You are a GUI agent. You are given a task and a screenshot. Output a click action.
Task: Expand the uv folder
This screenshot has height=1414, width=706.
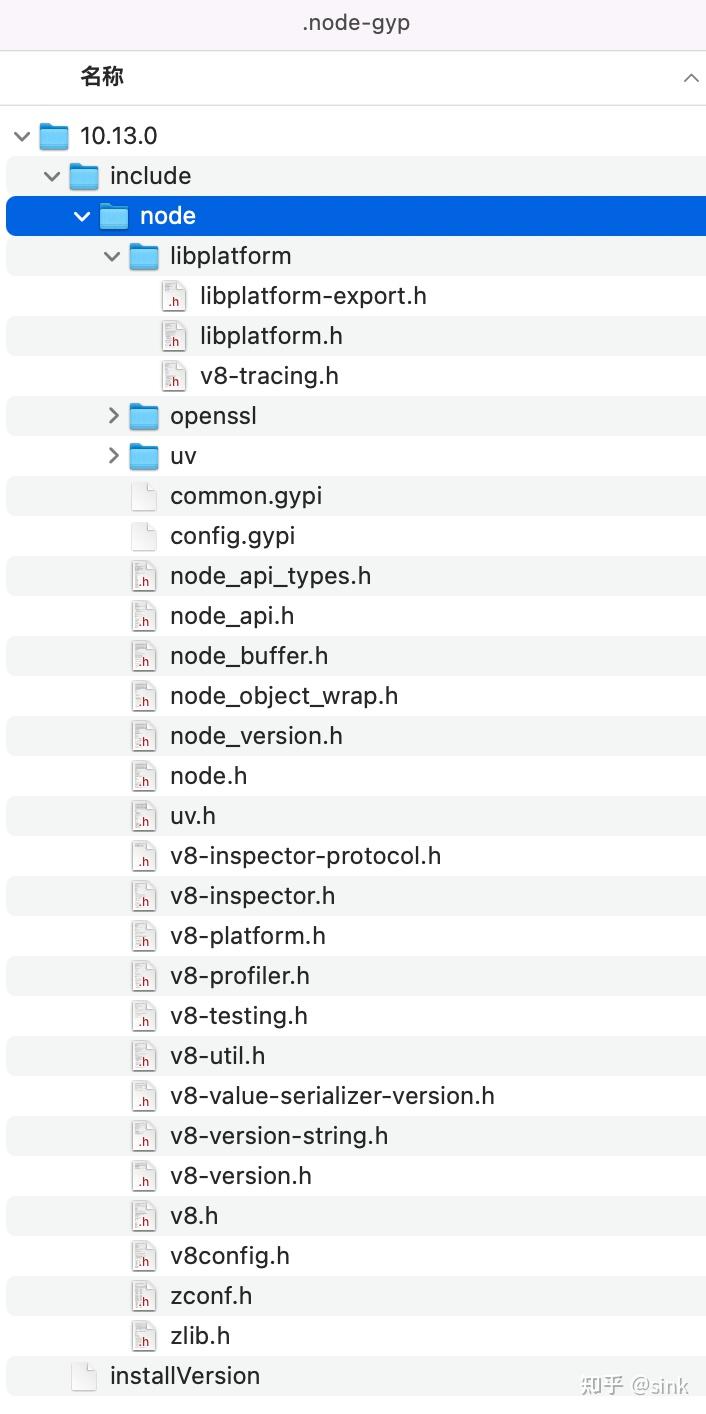click(x=112, y=456)
